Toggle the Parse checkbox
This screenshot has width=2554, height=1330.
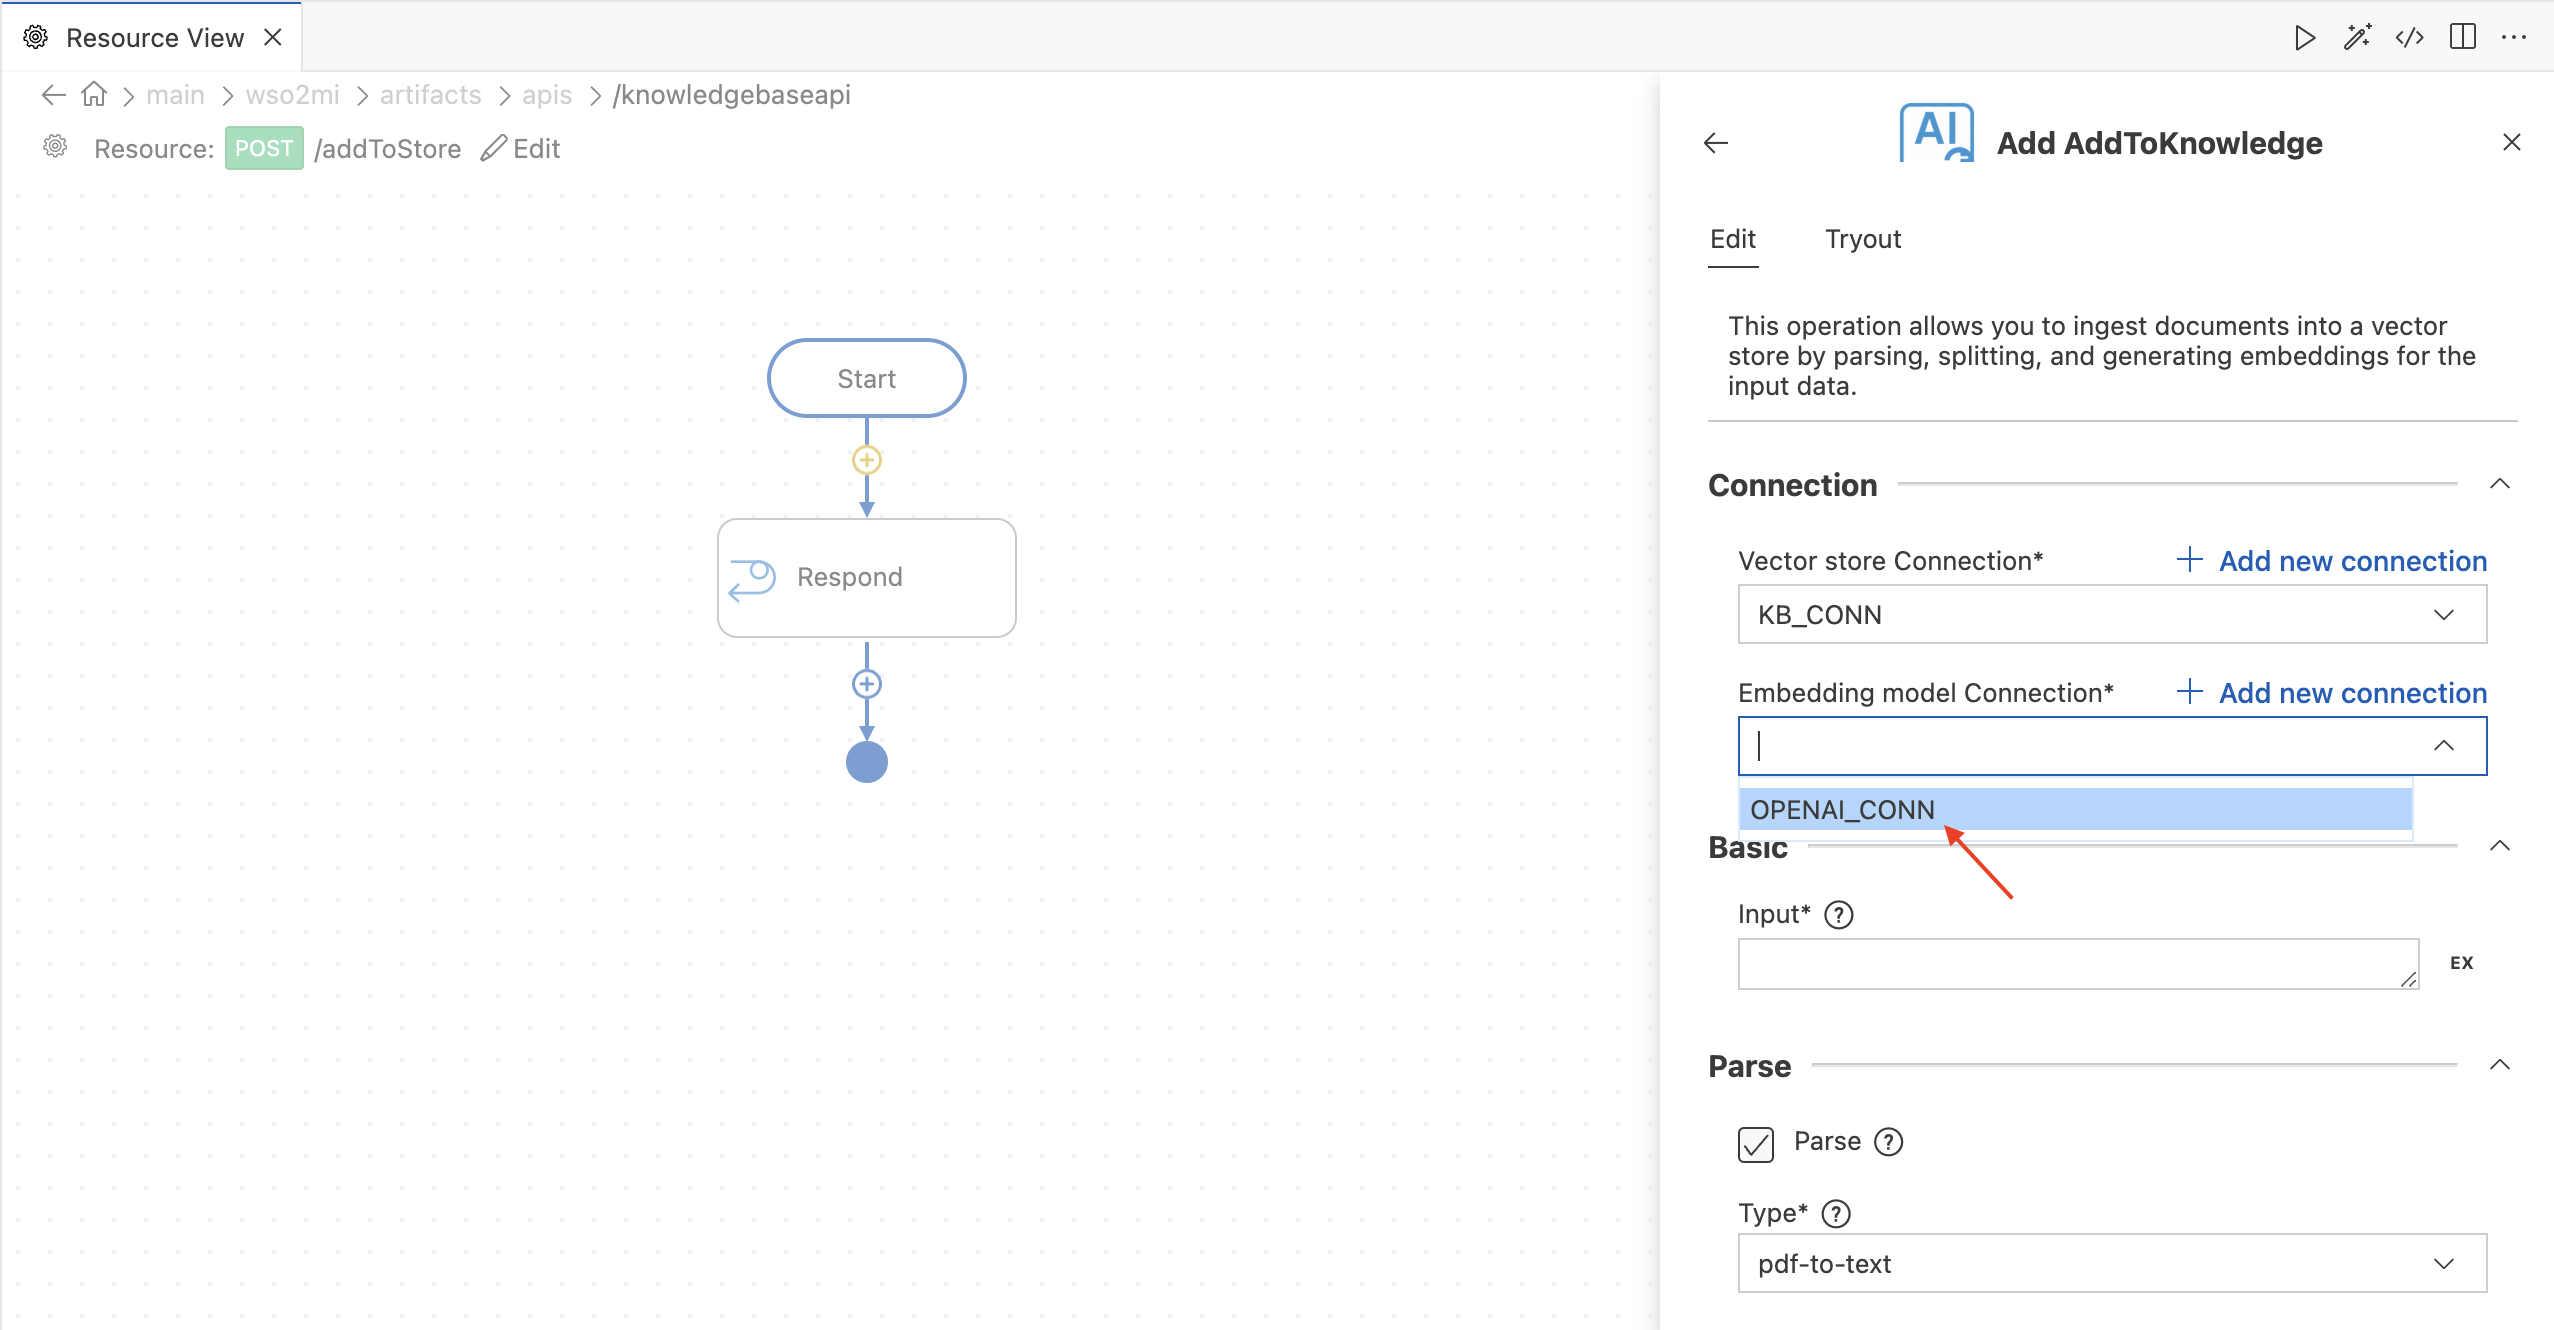point(1756,1144)
